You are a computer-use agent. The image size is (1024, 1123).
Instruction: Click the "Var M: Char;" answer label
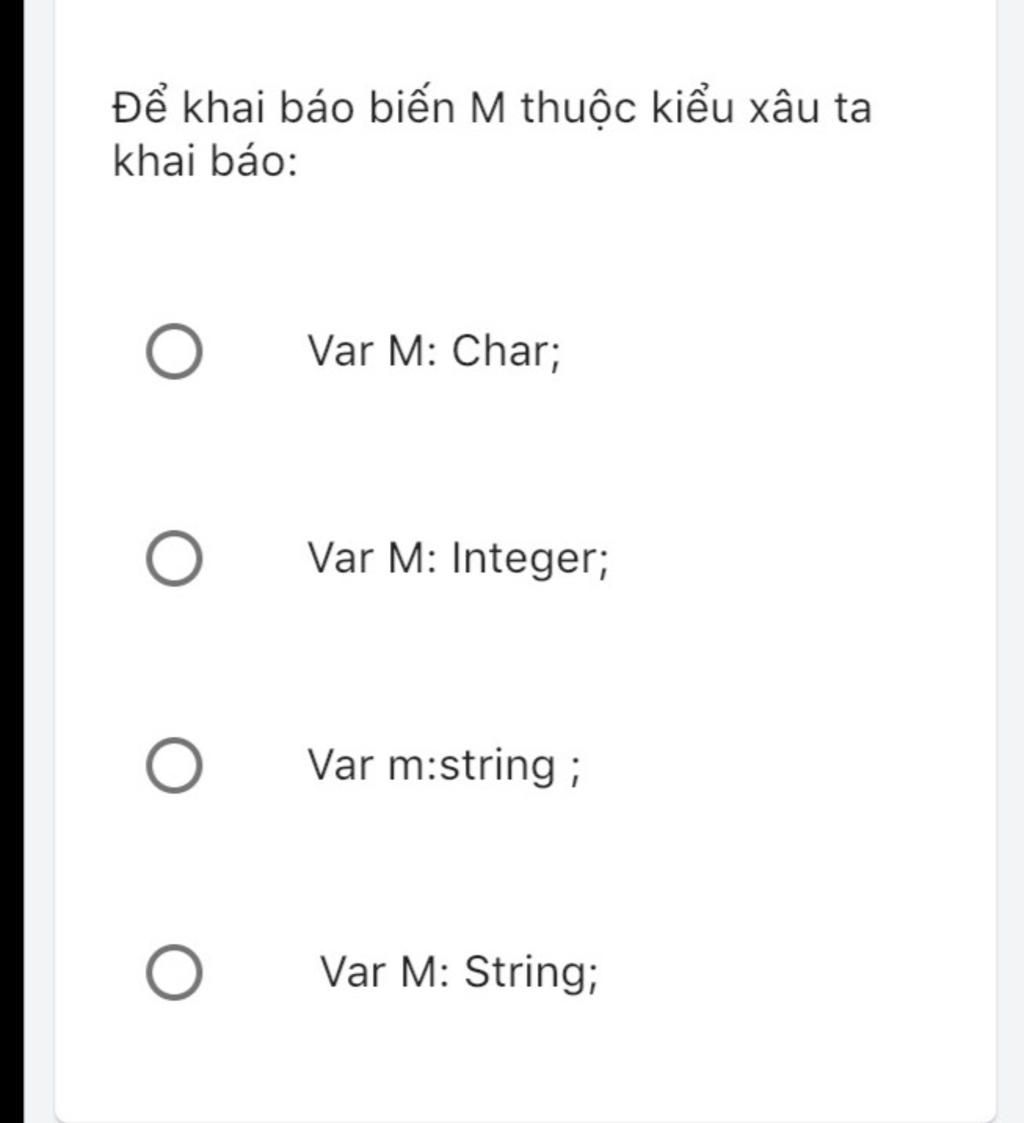pyautogui.click(x=433, y=352)
